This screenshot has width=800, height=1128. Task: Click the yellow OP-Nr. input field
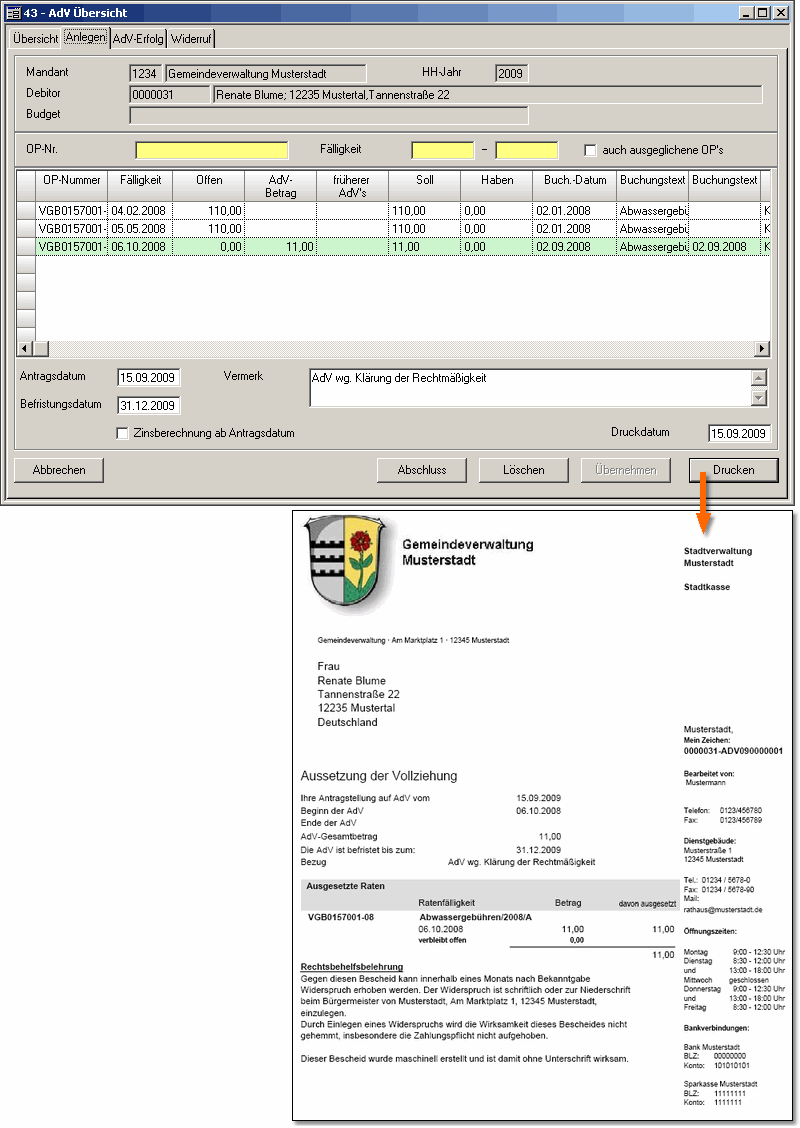point(212,150)
